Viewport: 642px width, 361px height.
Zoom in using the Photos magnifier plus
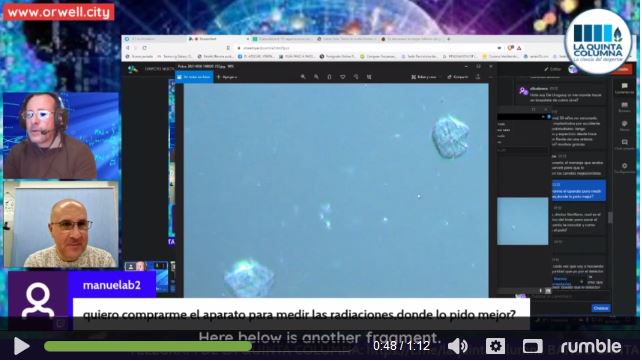tap(303, 77)
